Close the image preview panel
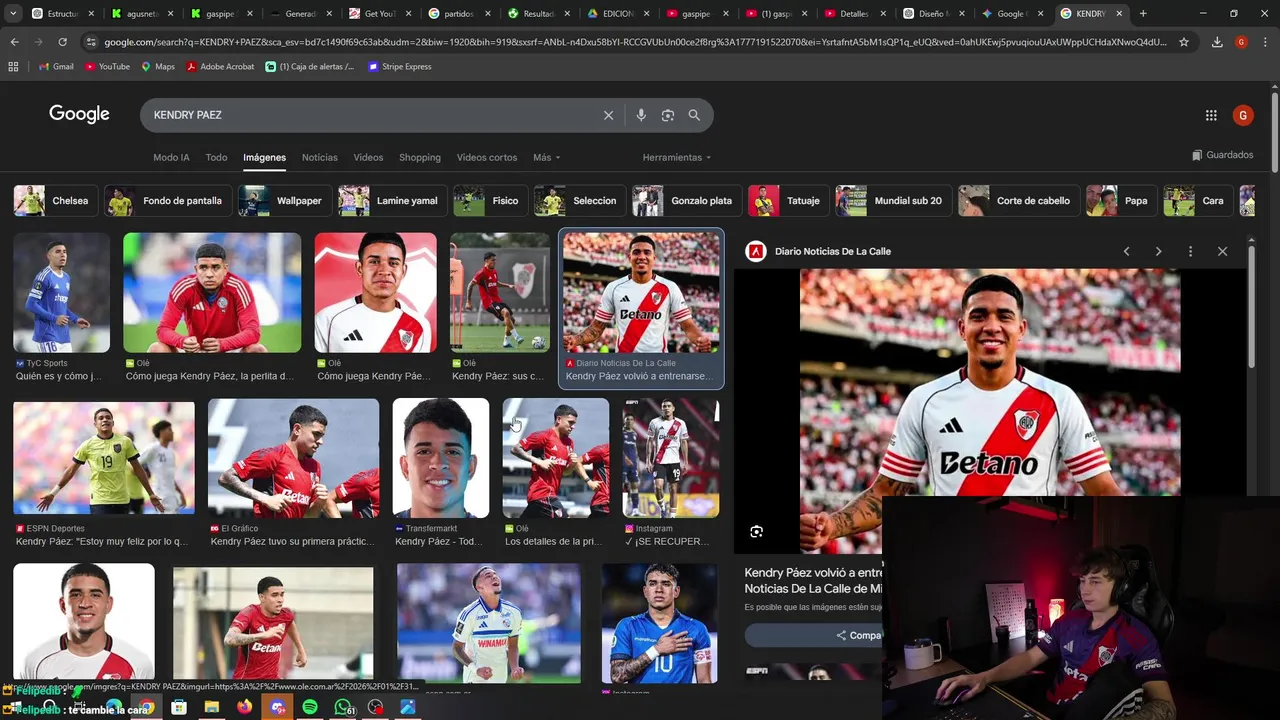 click(x=1222, y=251)
